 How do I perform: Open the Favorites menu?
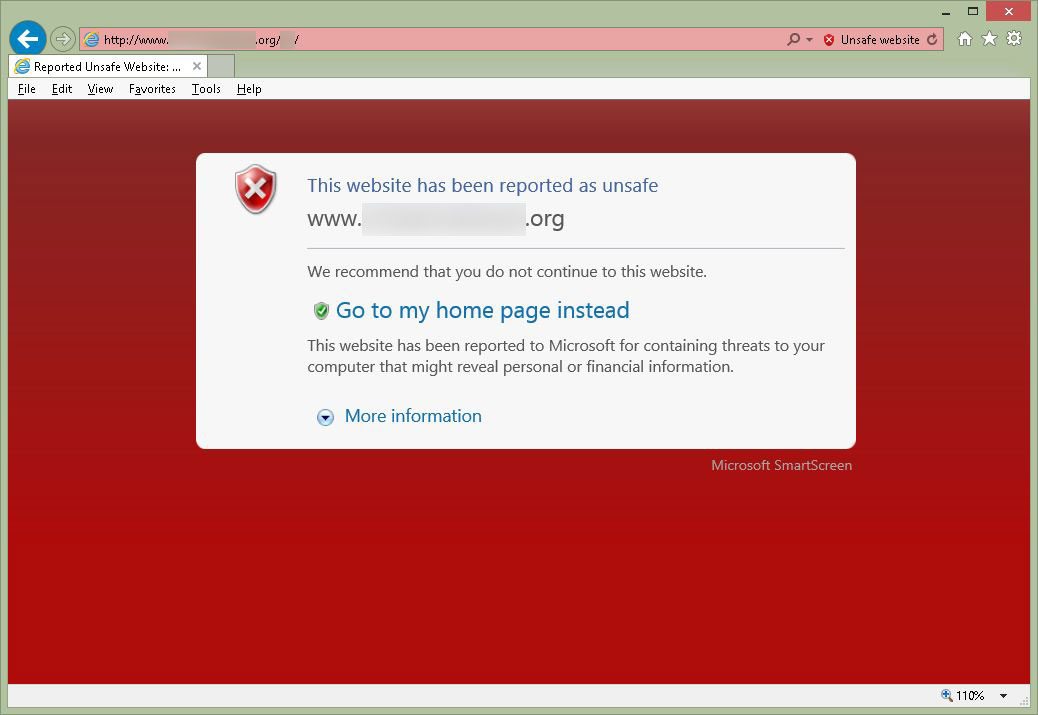pyautogui.click(x=152, y=89)
